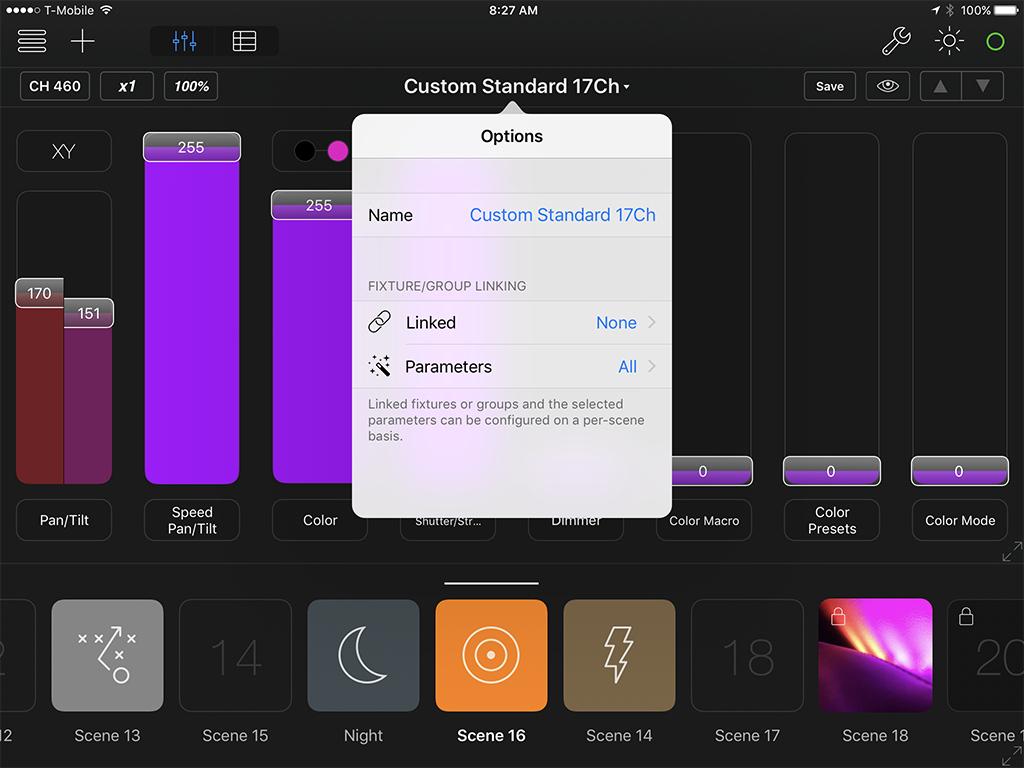Screen dimensions: 1024x768
Task: Switch to the faders view icon
Action: tap(184, 41)
